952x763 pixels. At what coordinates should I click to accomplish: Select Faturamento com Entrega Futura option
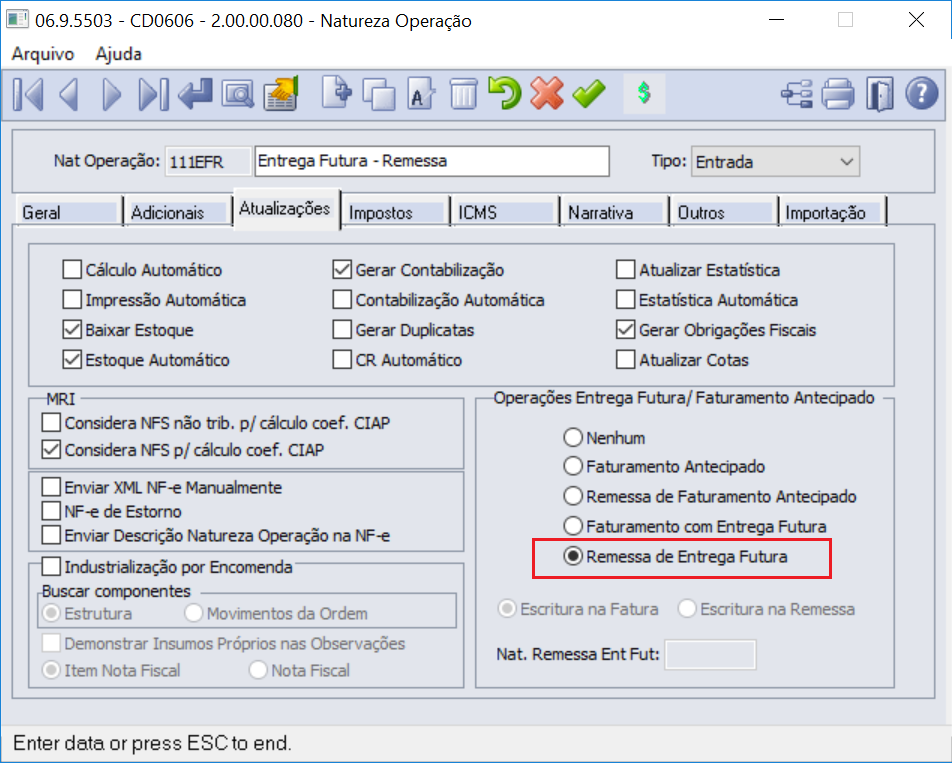pyautogui.click(x=573, y=526)
